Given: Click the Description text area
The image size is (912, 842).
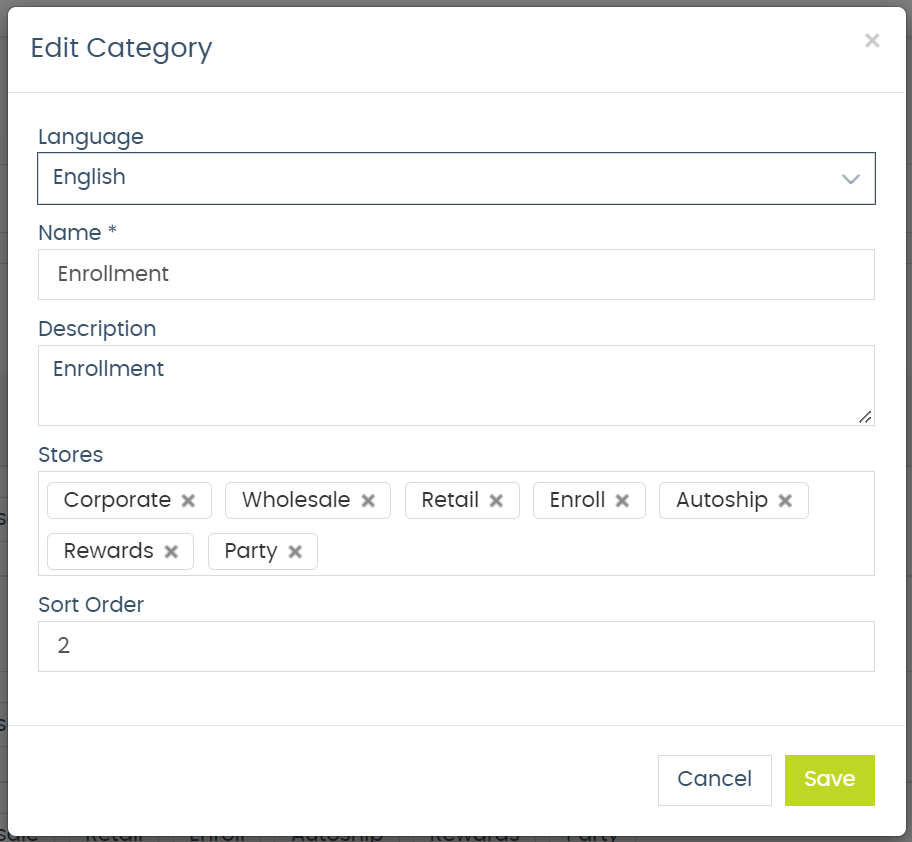Looking at the screenshot, I should (456, 386).
